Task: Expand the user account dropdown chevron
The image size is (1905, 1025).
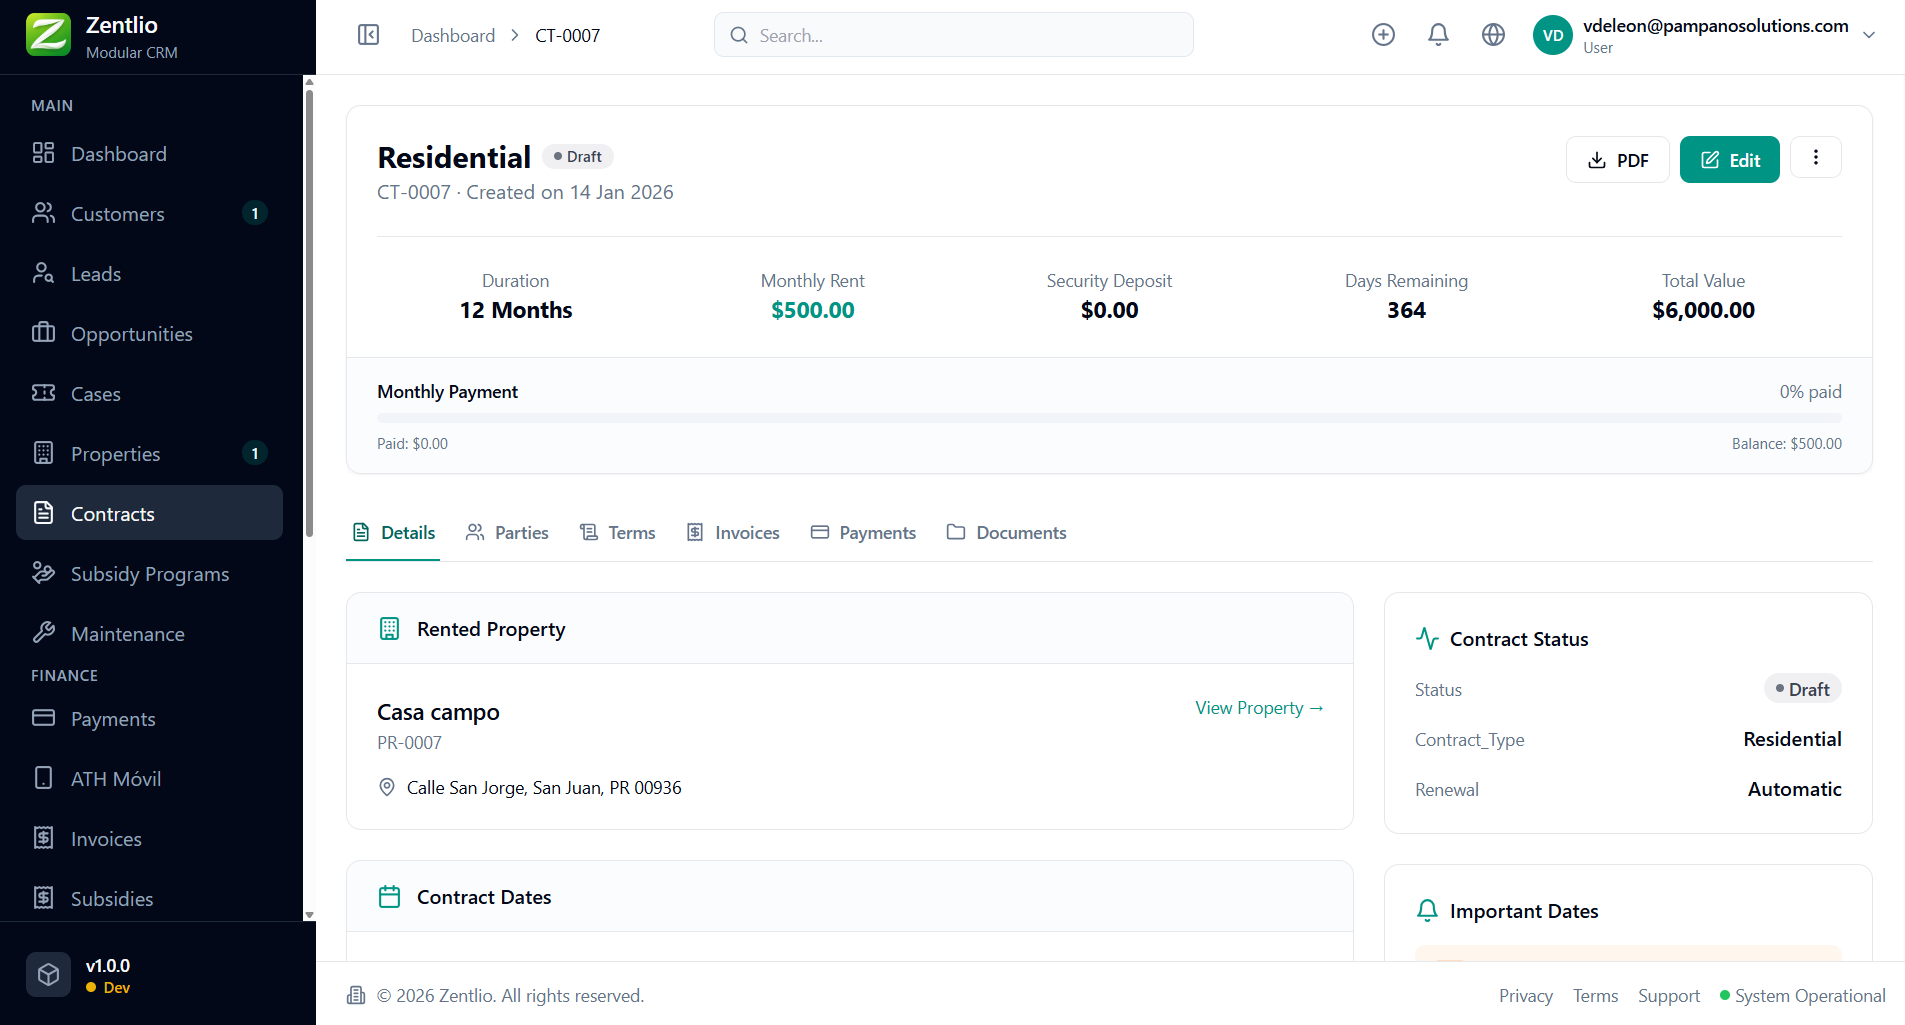Action: point(1868,35)
